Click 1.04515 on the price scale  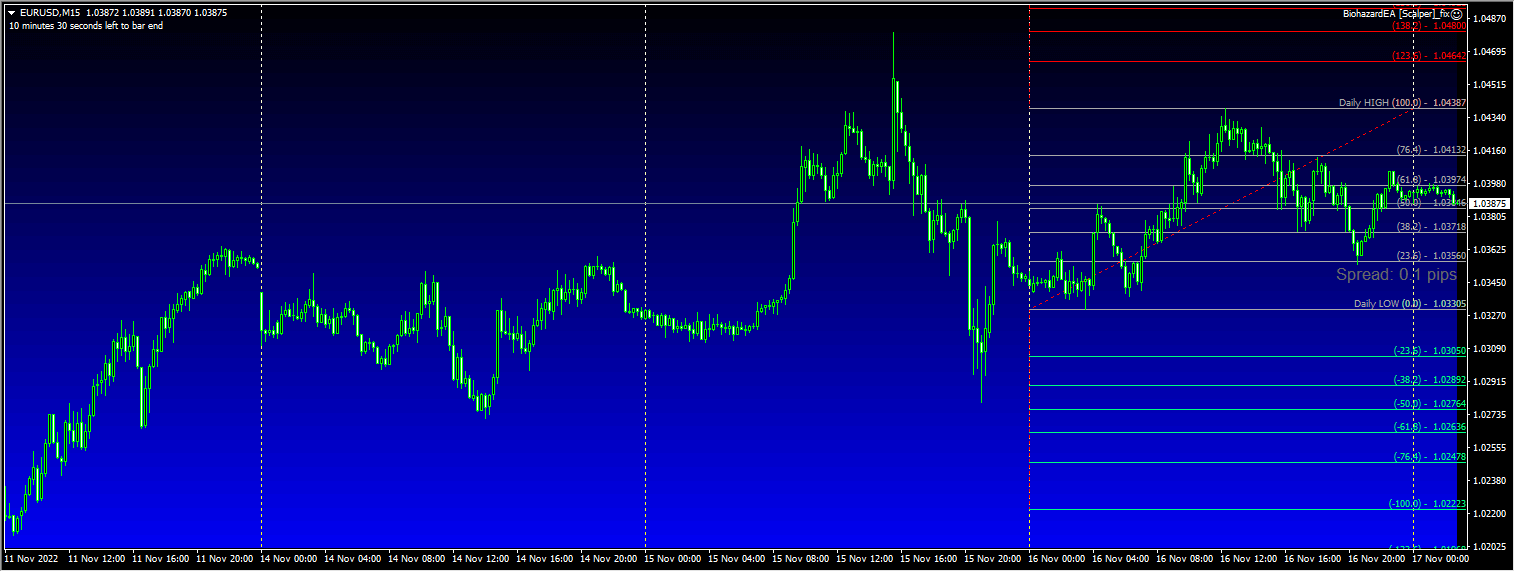(1491, 85)
